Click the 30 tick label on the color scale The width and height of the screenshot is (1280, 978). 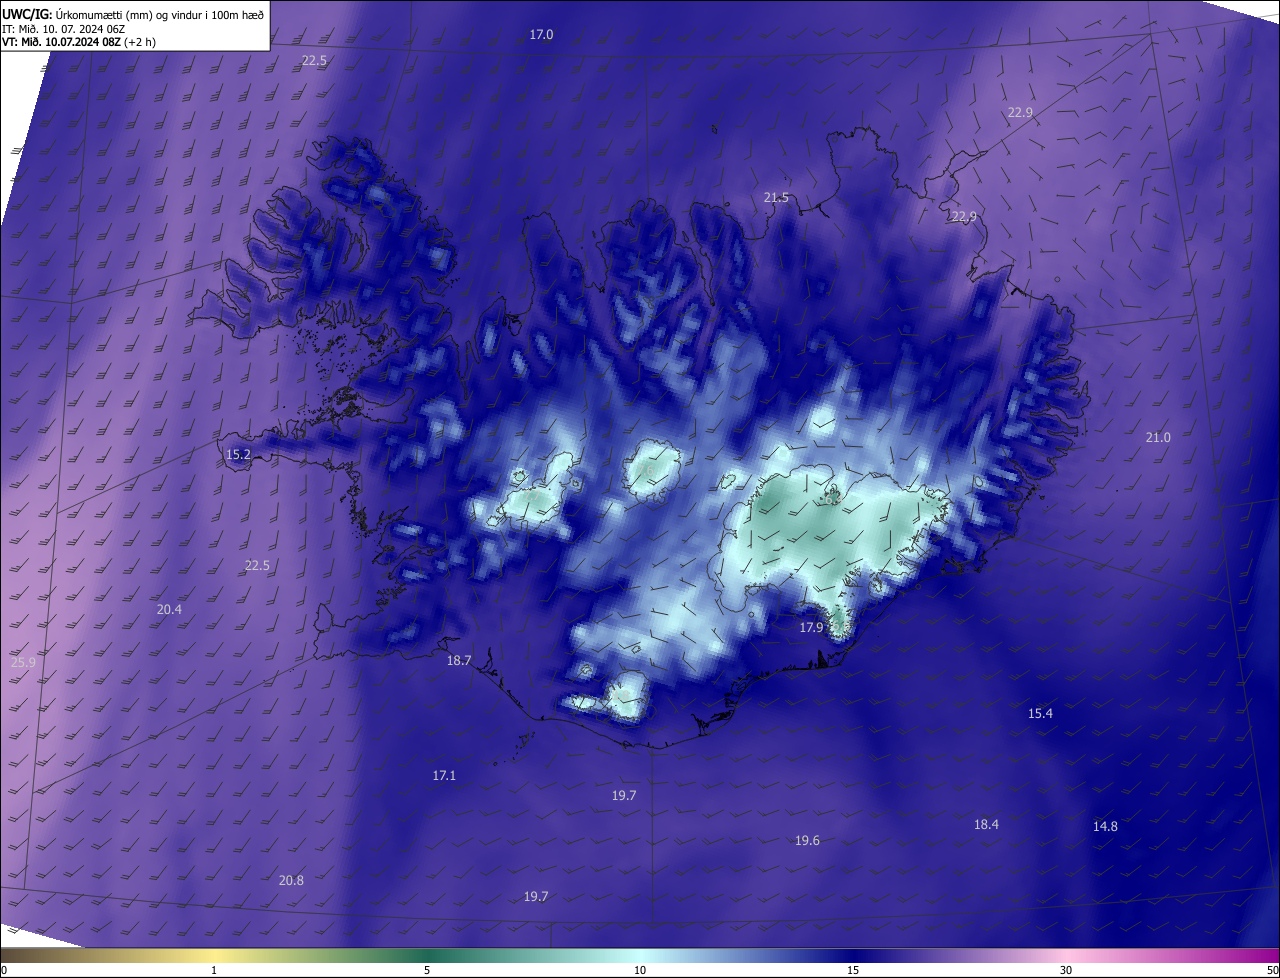(1066, 971)
